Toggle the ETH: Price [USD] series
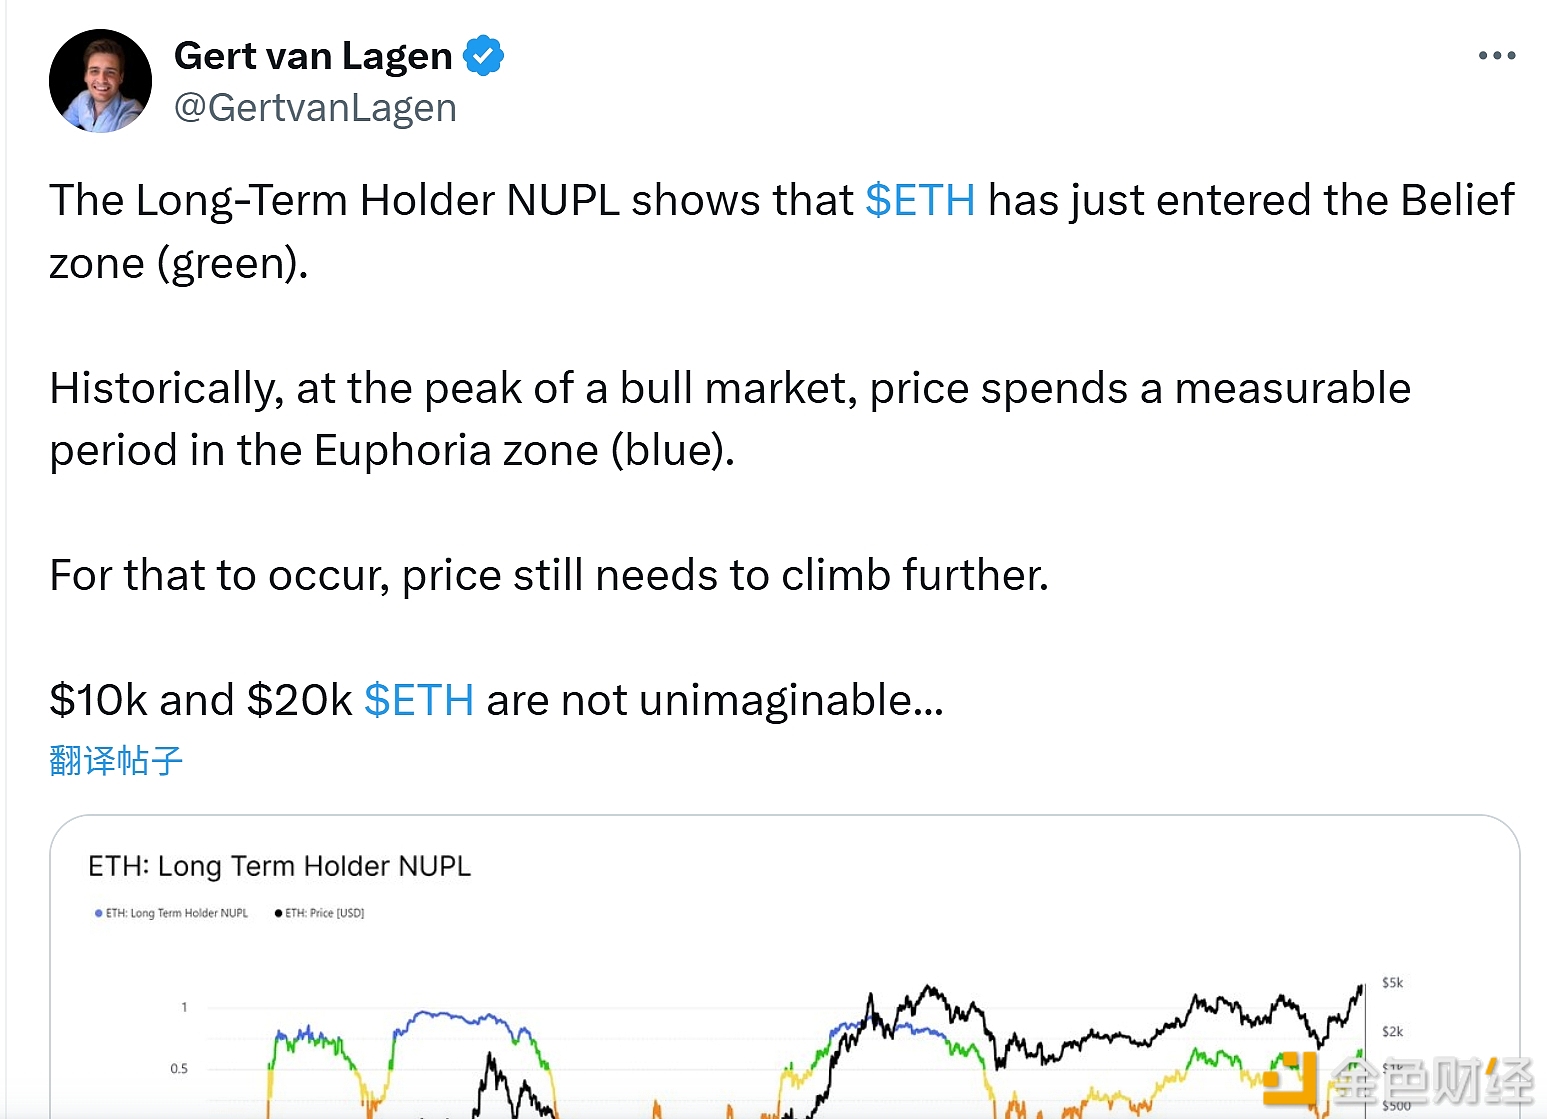 point(324,913)
